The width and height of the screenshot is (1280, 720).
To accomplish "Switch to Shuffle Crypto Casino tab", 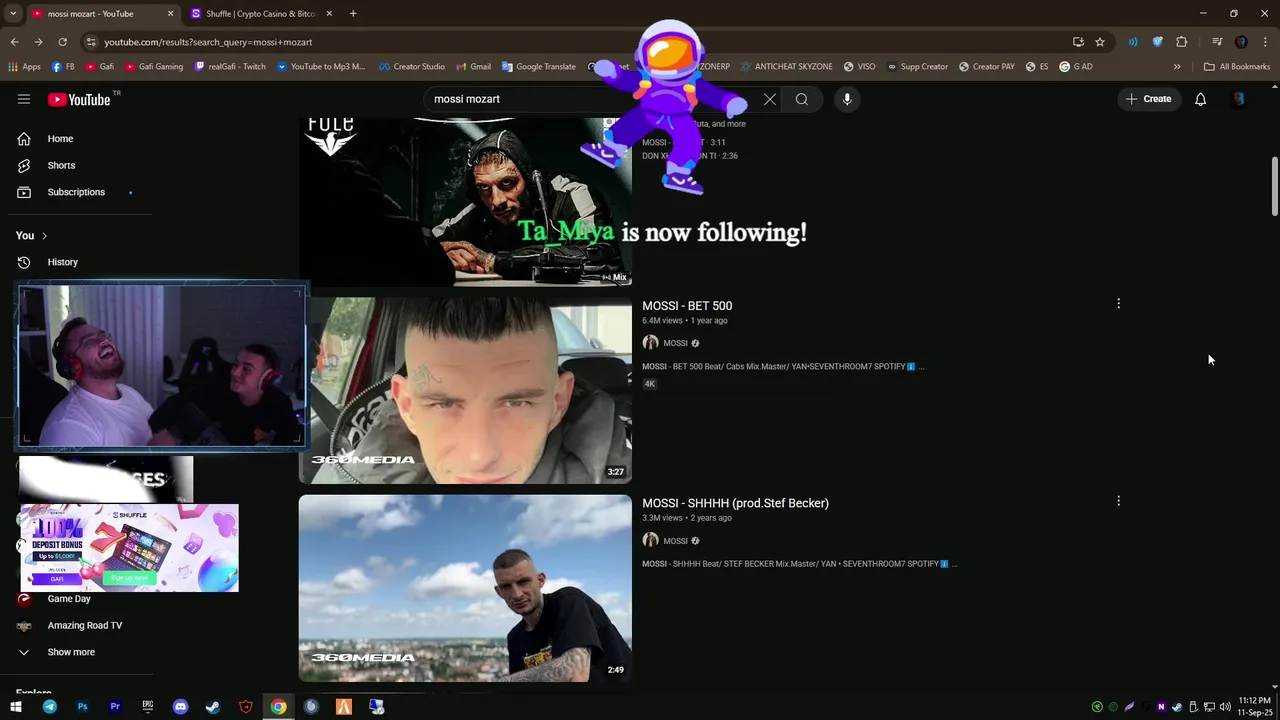I will (x=261, y=14).
